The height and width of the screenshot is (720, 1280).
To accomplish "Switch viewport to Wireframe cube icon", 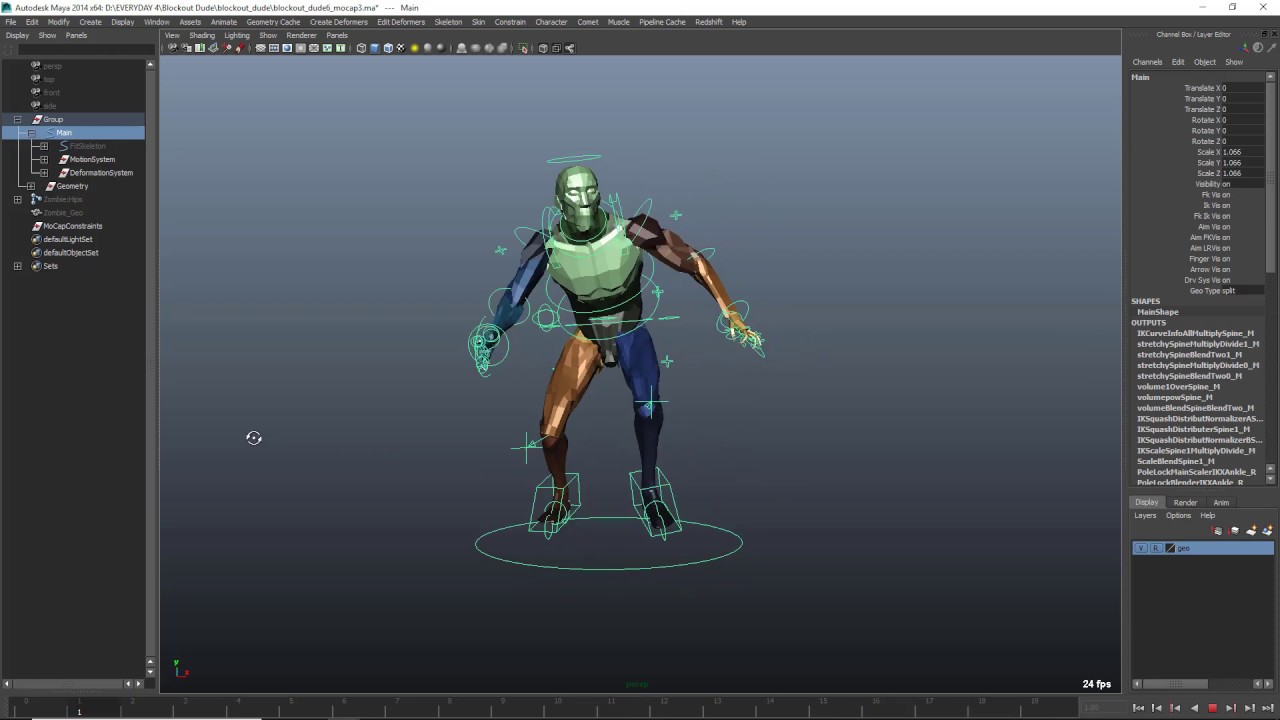I will point(361,48).
